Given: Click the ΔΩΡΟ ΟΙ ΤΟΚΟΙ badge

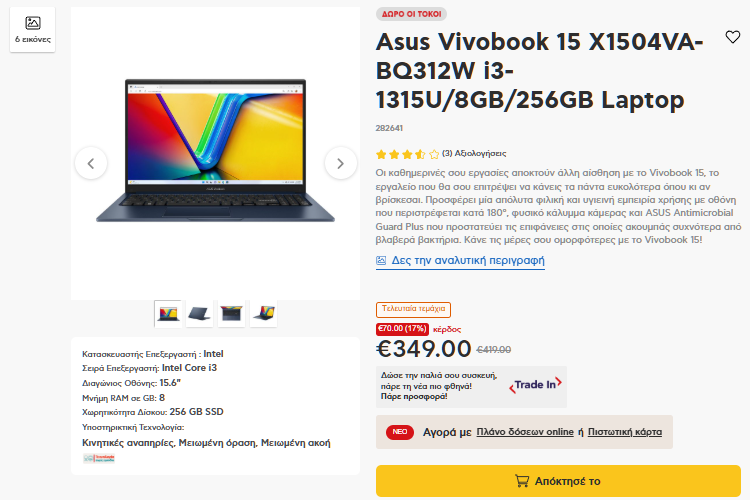Looking at the screenshot, I should coord(411,14).
